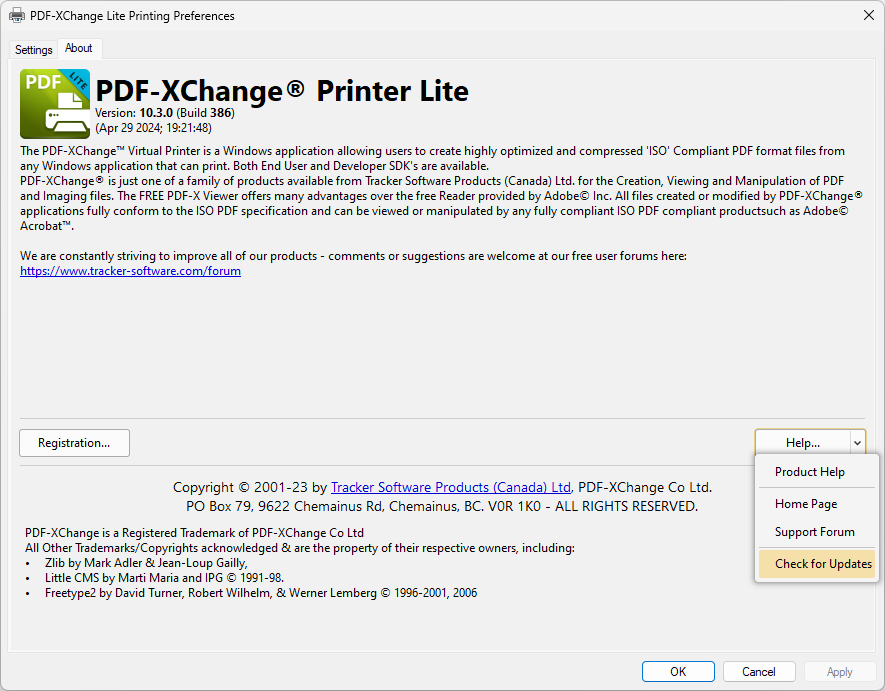The width and height of the screenshot is (885, 691).
Task: Switch to the Settings tab
Action: tap(33, 50)
